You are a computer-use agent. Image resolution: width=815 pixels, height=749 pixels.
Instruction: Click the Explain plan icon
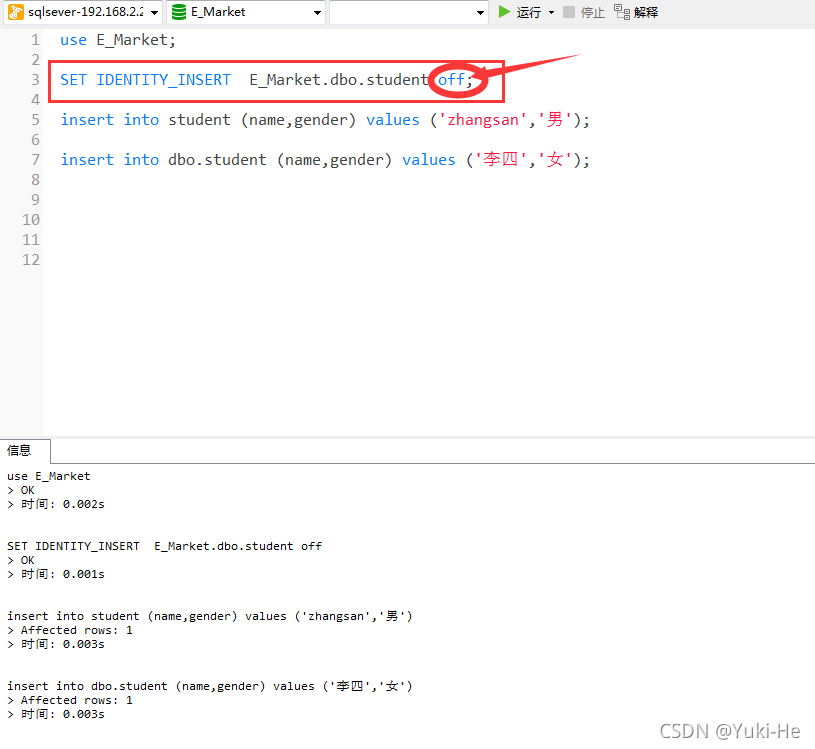pos(622,11)
